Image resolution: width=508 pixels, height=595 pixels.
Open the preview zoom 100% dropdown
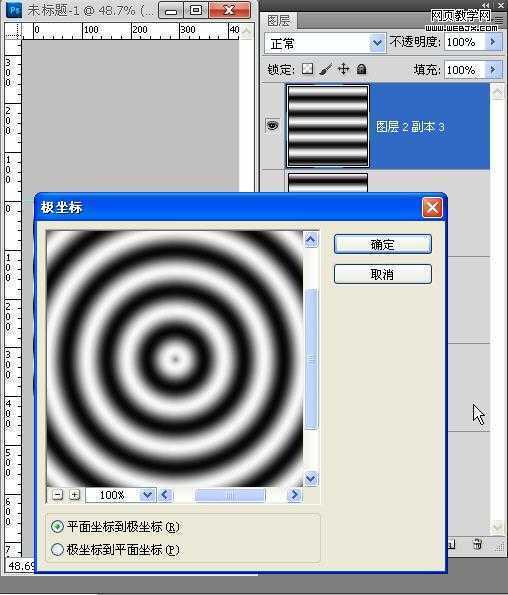(147, 495)
